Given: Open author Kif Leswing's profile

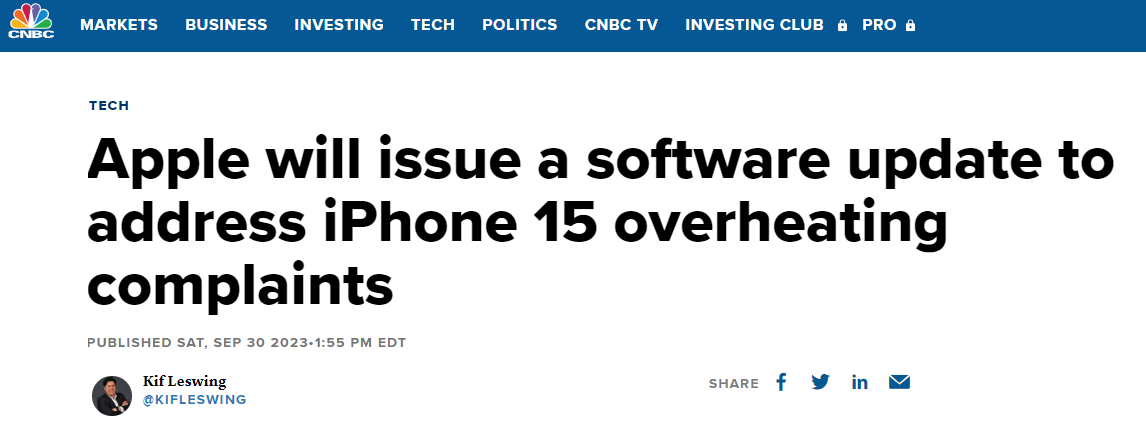Looking at the screenshot, I should point(185,381).
